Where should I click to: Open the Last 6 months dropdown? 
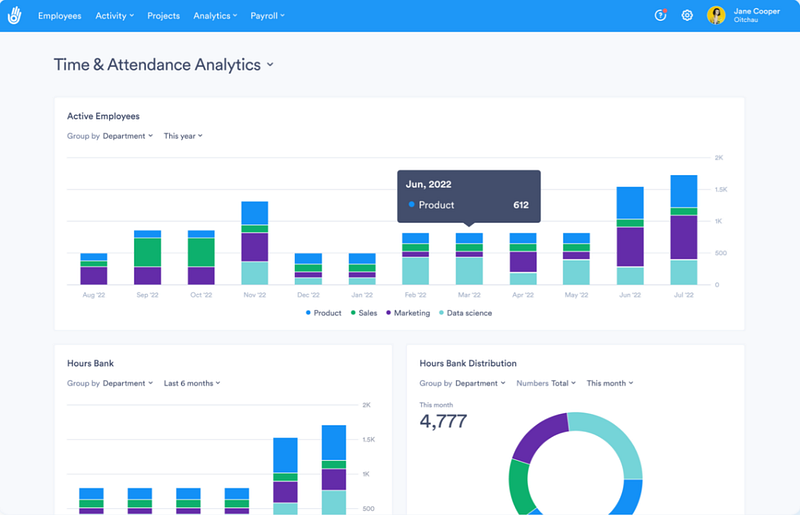tap(192, 383)
